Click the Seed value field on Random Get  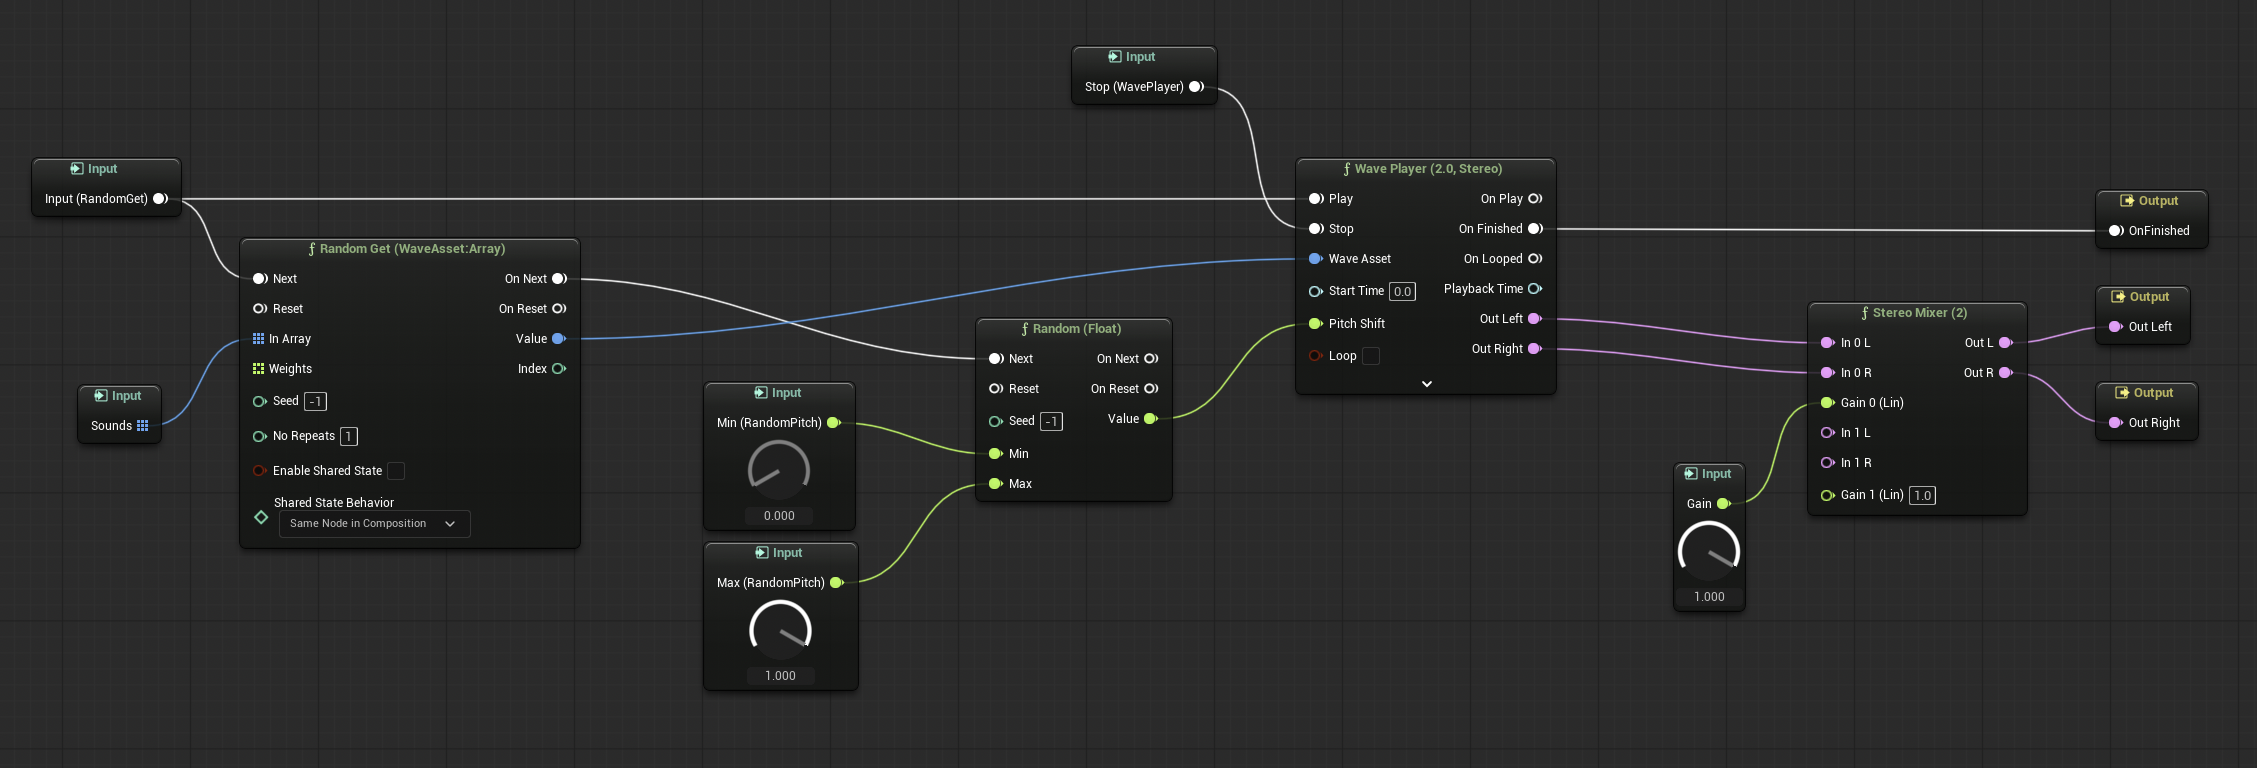point(315,402)
